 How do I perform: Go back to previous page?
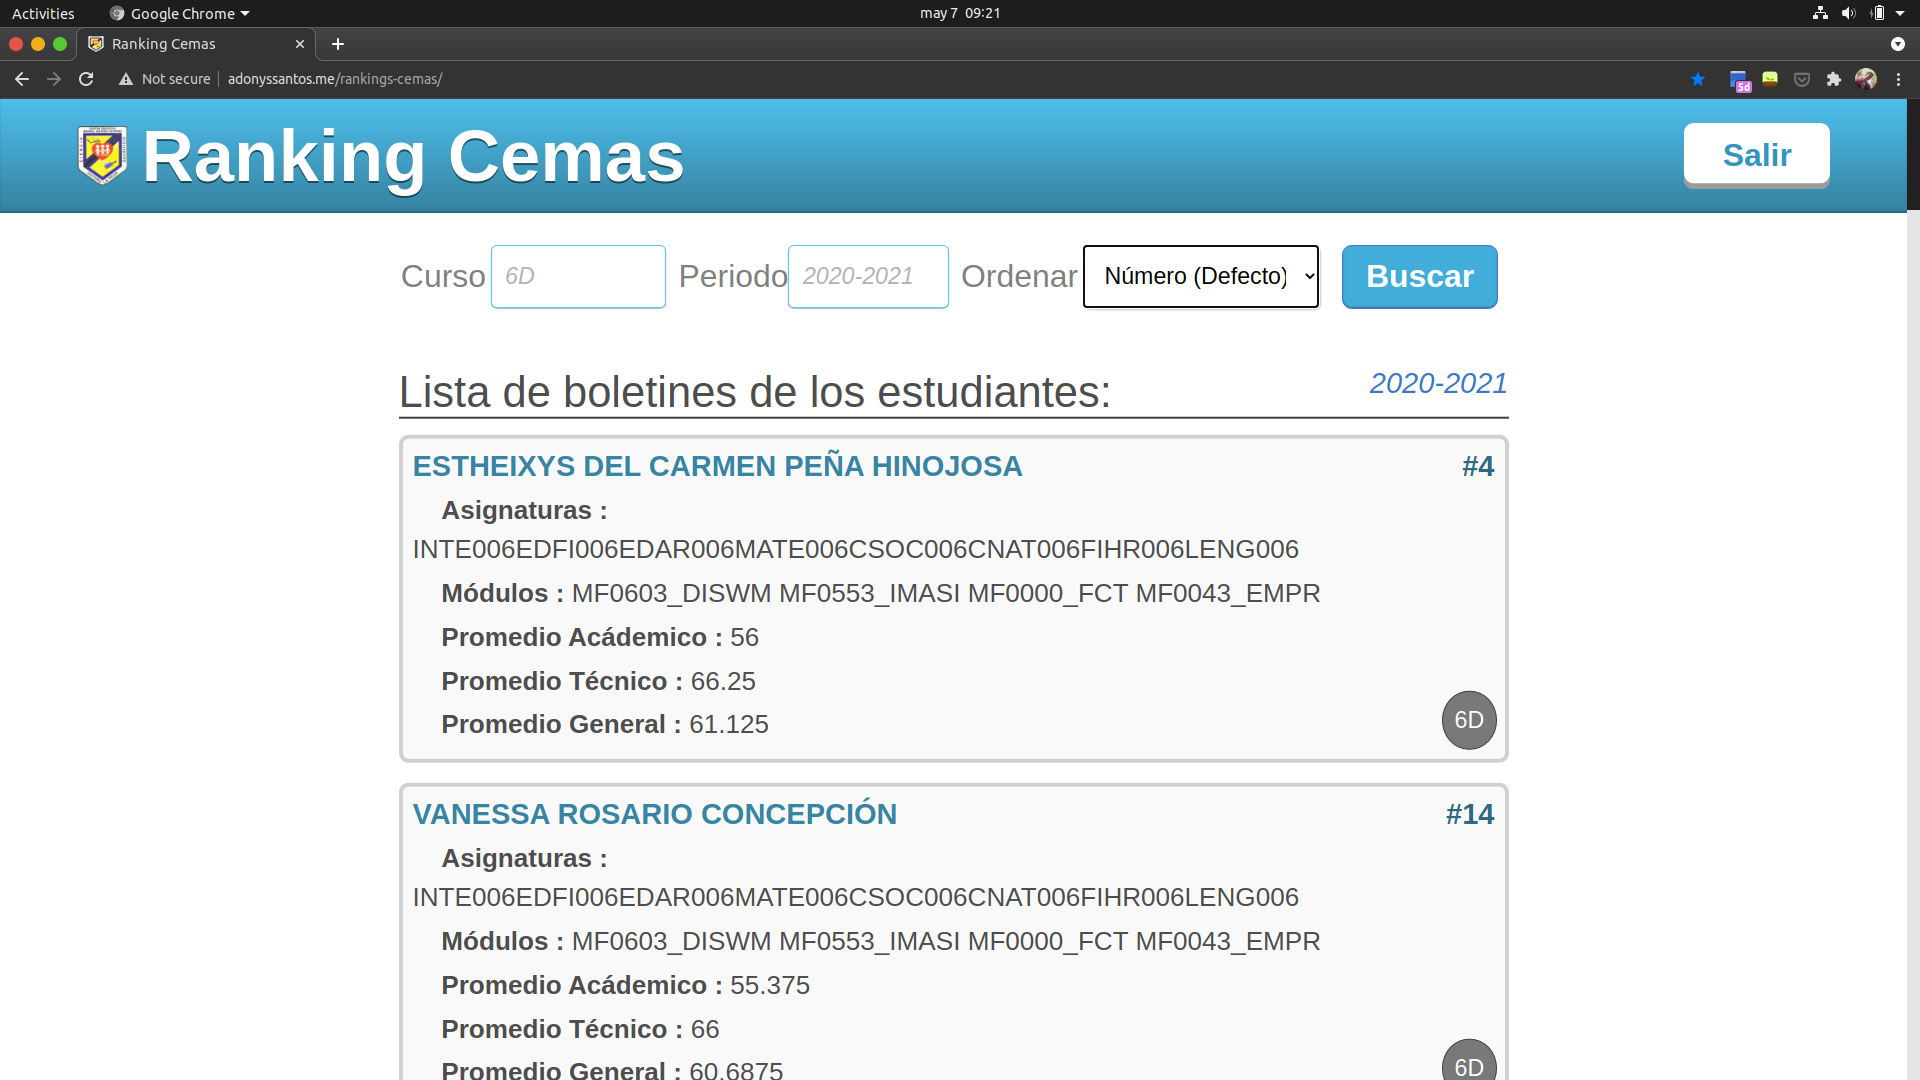coord(22,79)
